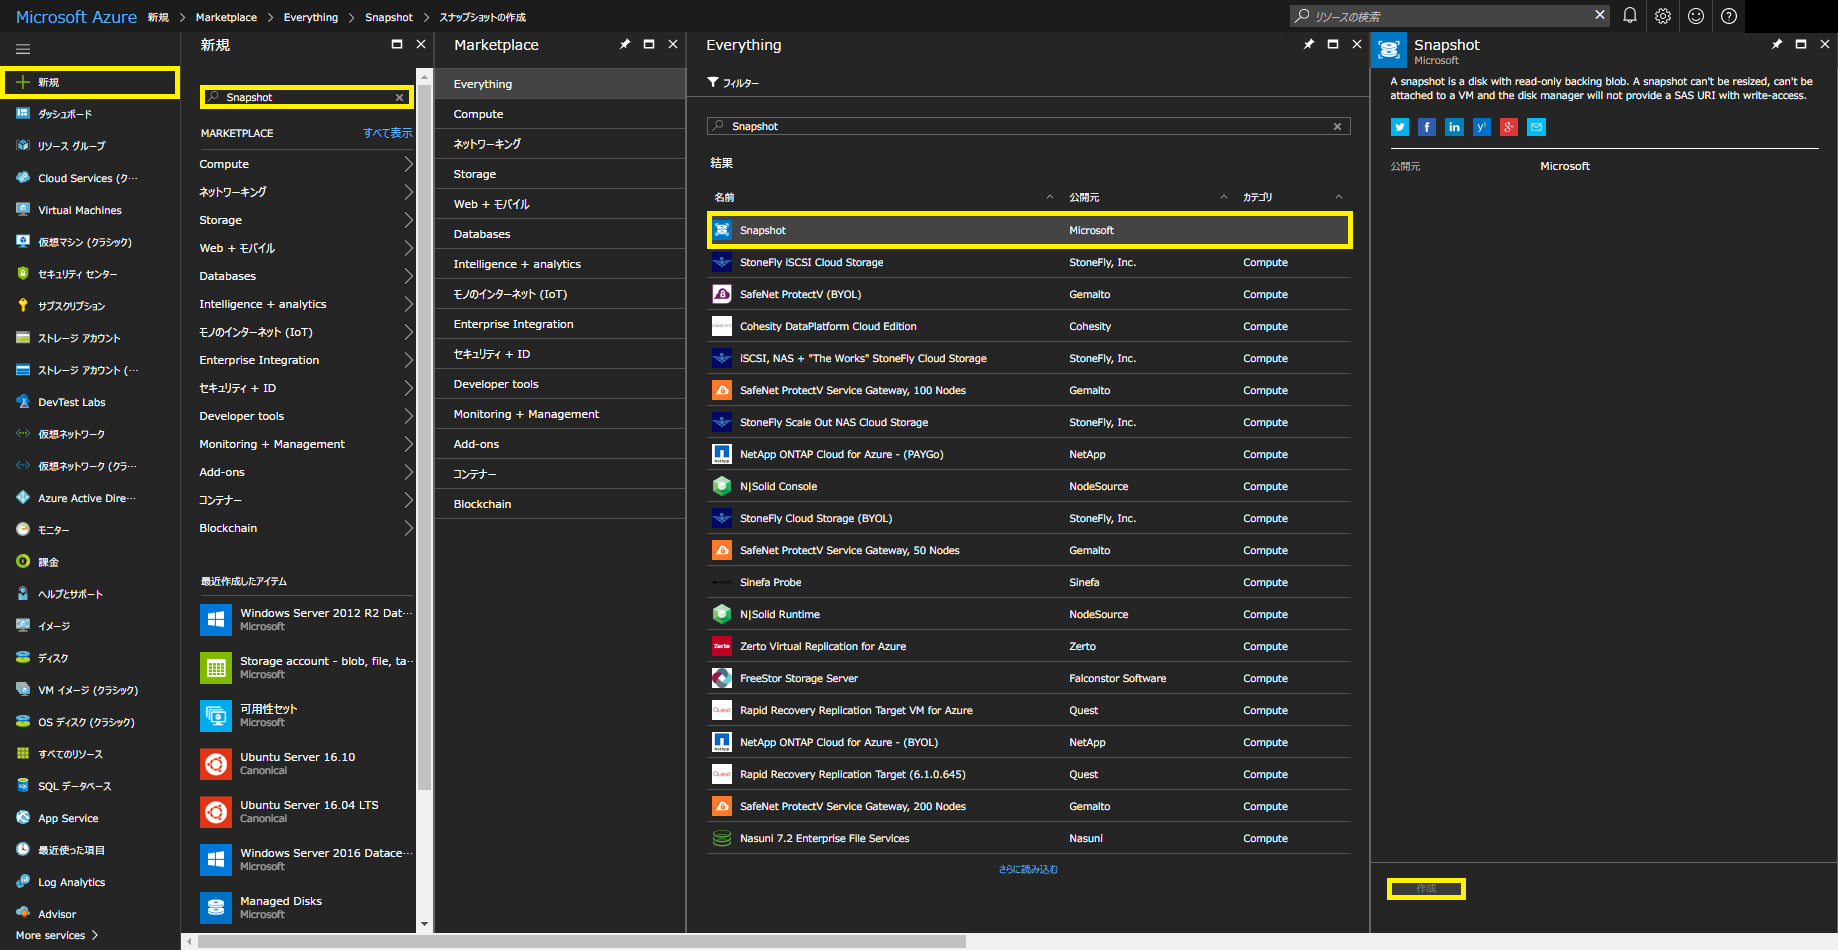Click the Virtual Machines sidebar icon
Image resolution: width=1838 pixels, height=950 pixels.
pos(23,210)
